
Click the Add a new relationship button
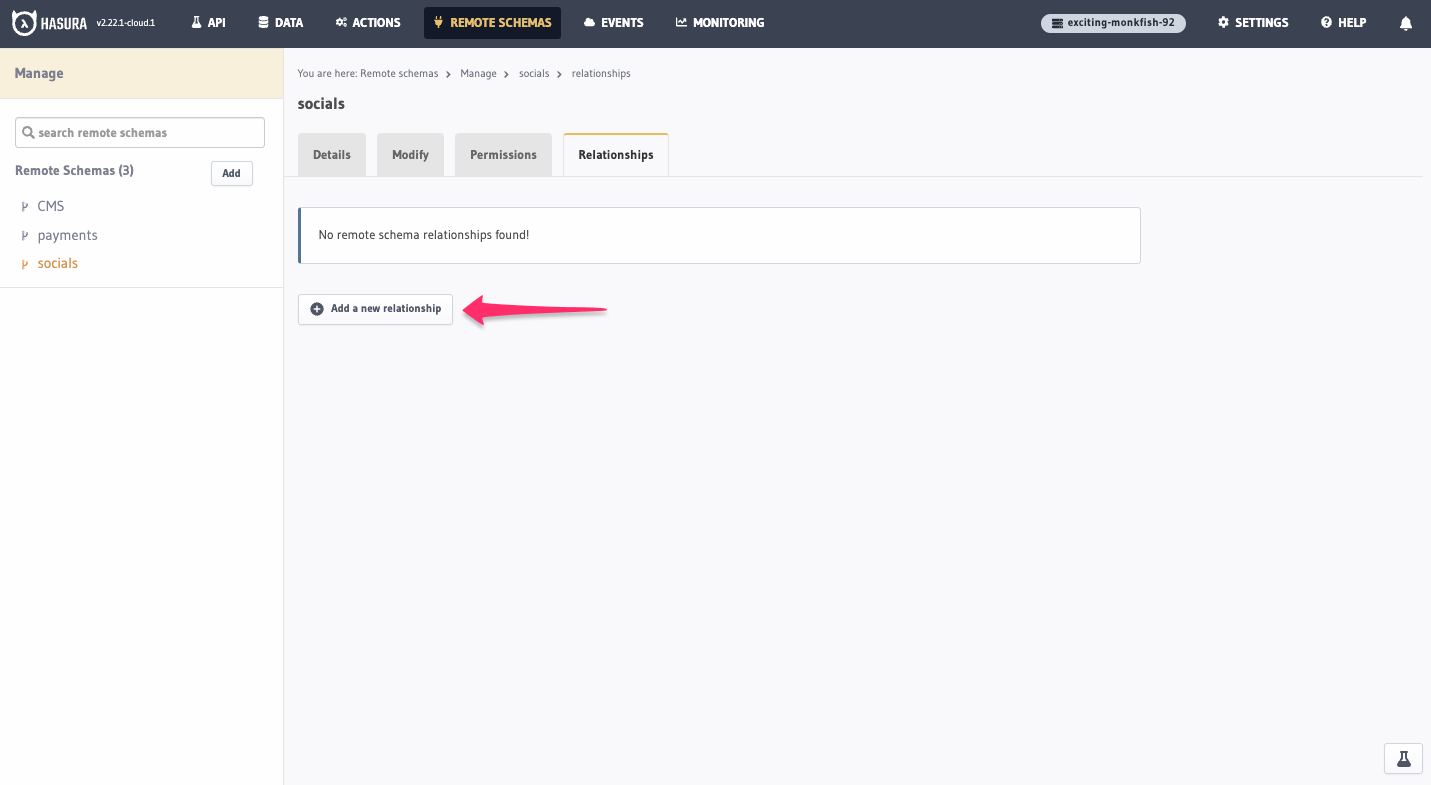375,309
